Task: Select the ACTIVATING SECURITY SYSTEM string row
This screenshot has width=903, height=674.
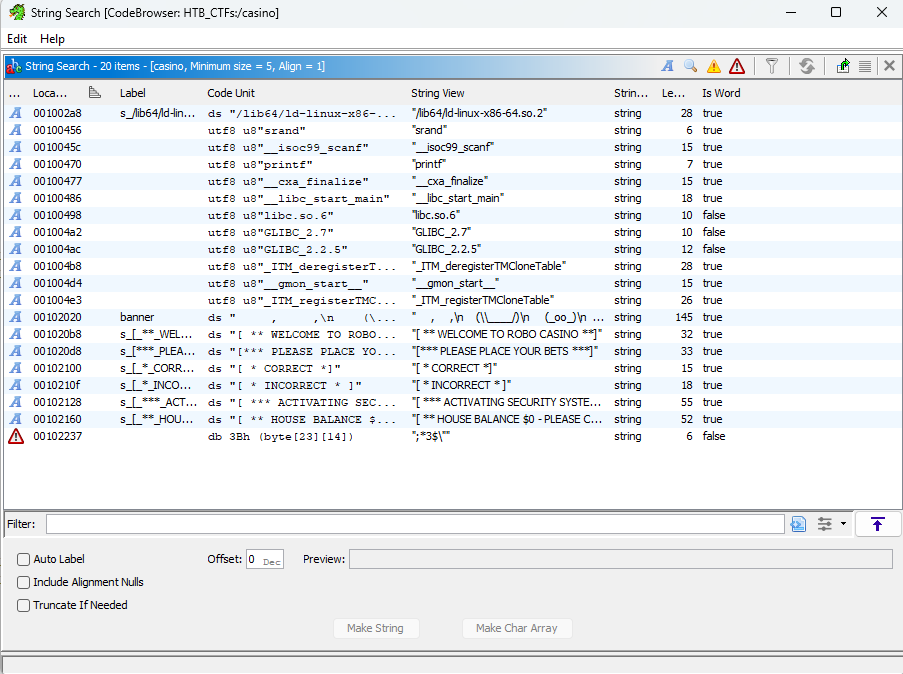Action: pyautogui.click(x=453, y=402)
